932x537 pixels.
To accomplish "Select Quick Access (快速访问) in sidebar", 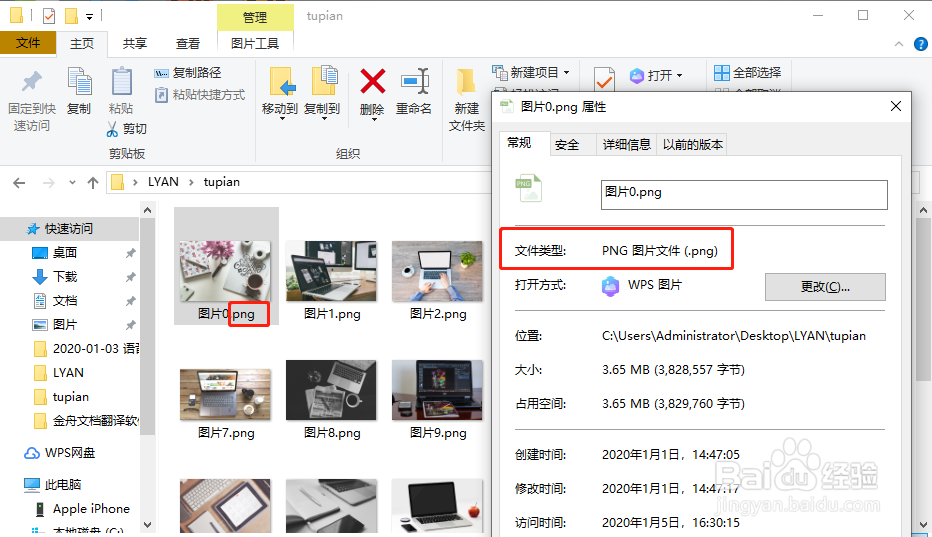I will click(69, 228).
